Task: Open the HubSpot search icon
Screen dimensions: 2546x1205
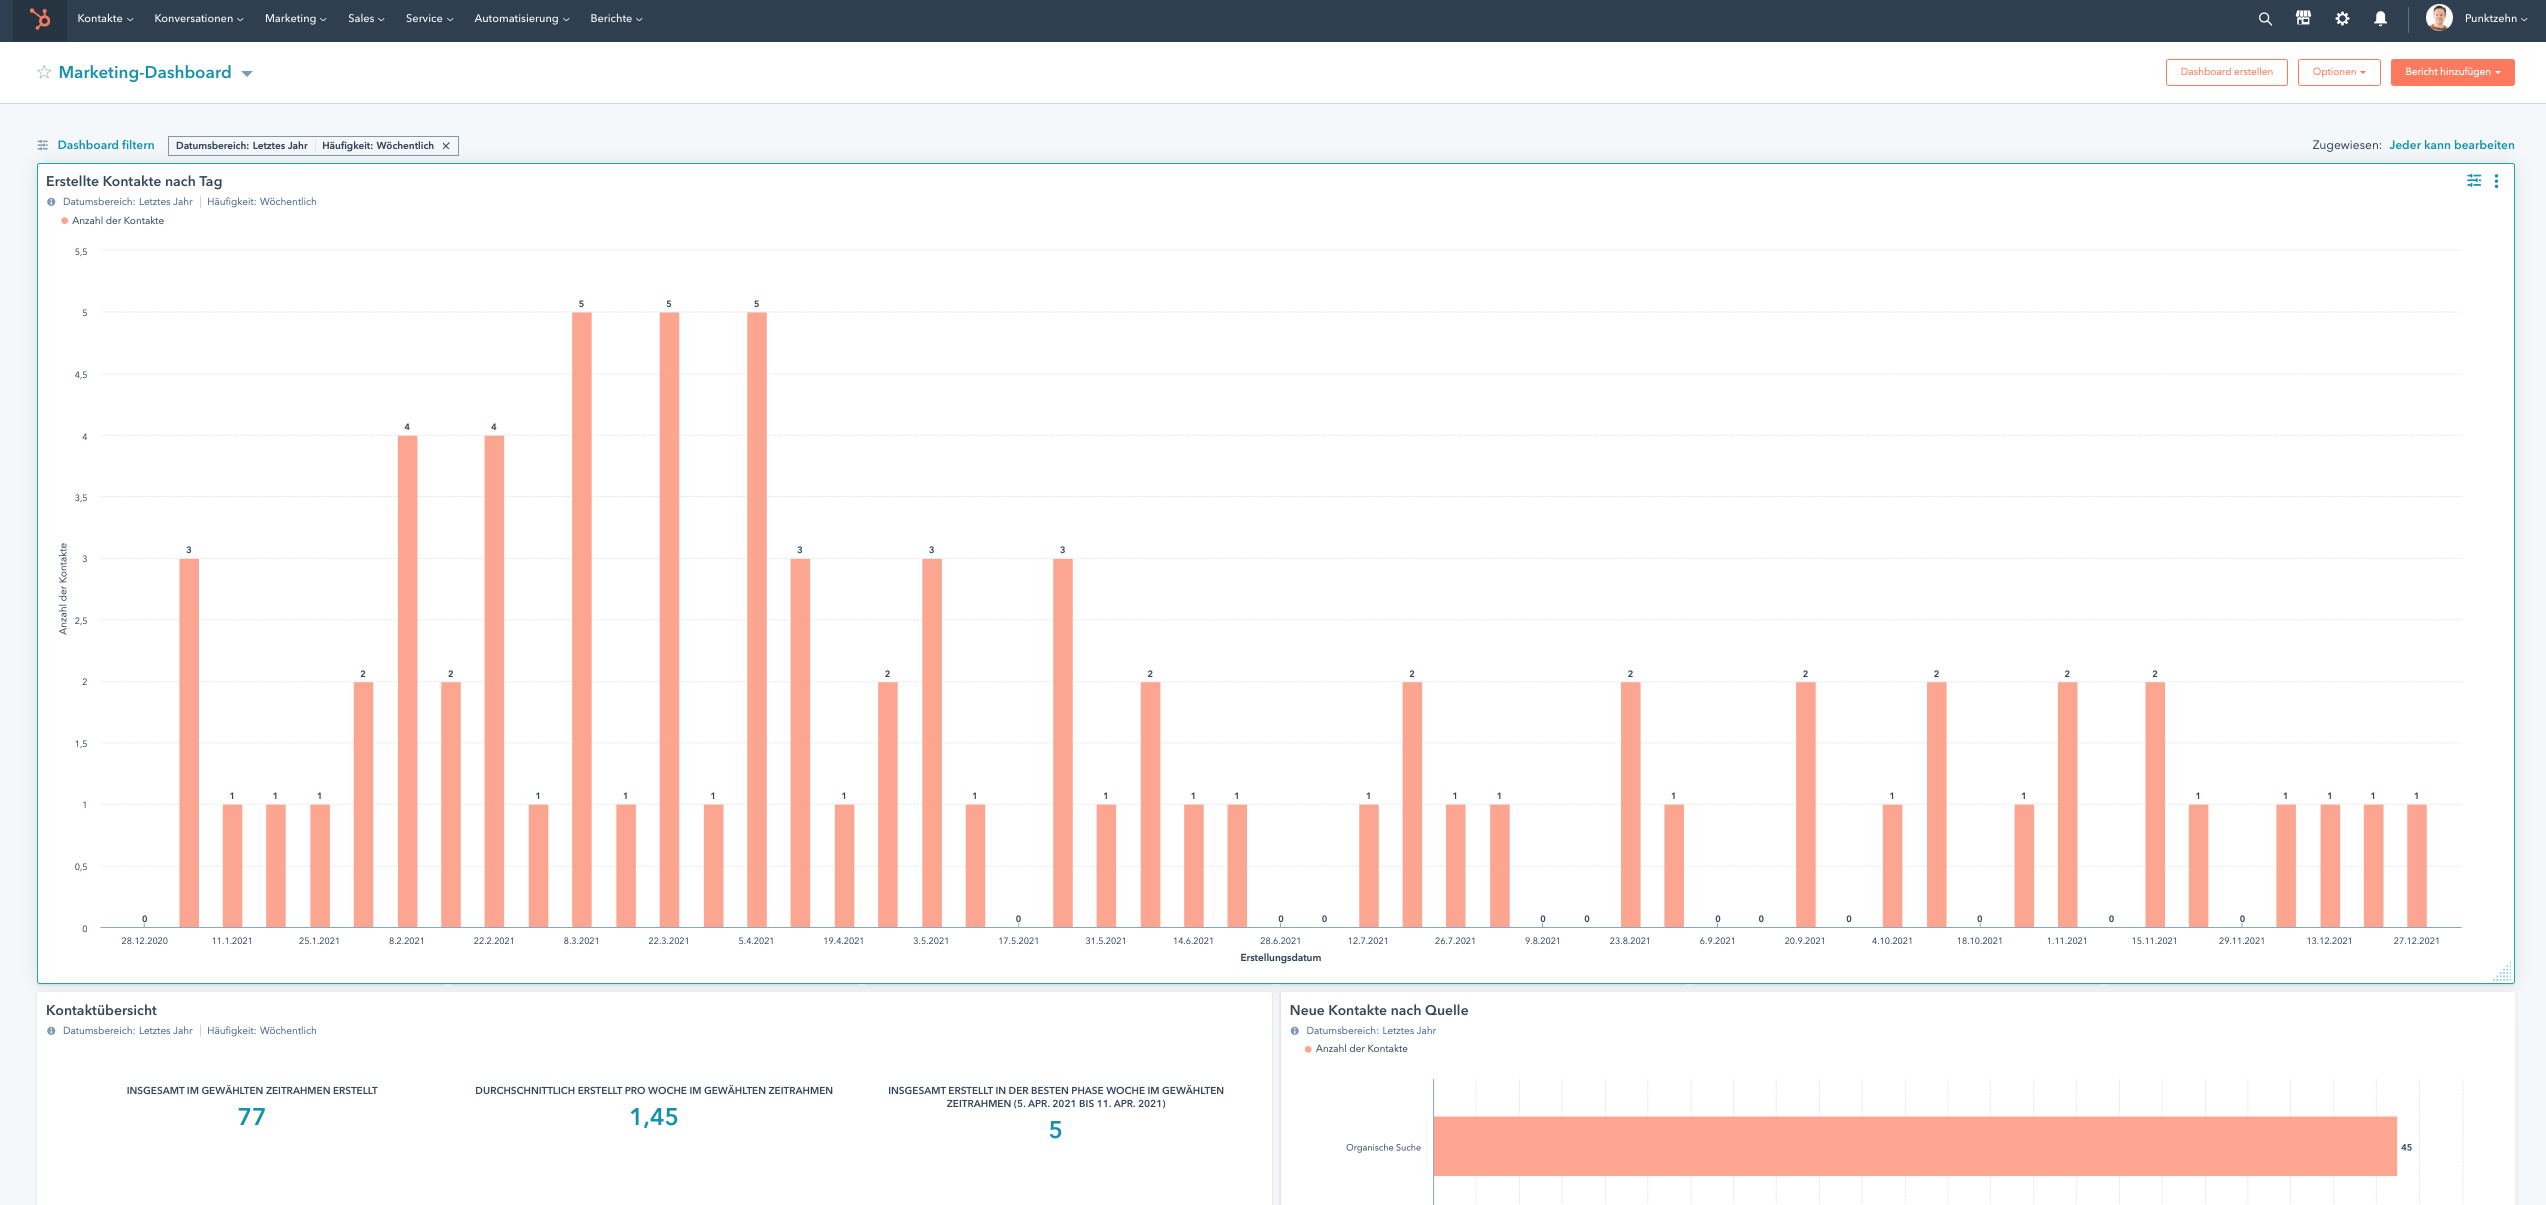Action: tap(2264, 18)
